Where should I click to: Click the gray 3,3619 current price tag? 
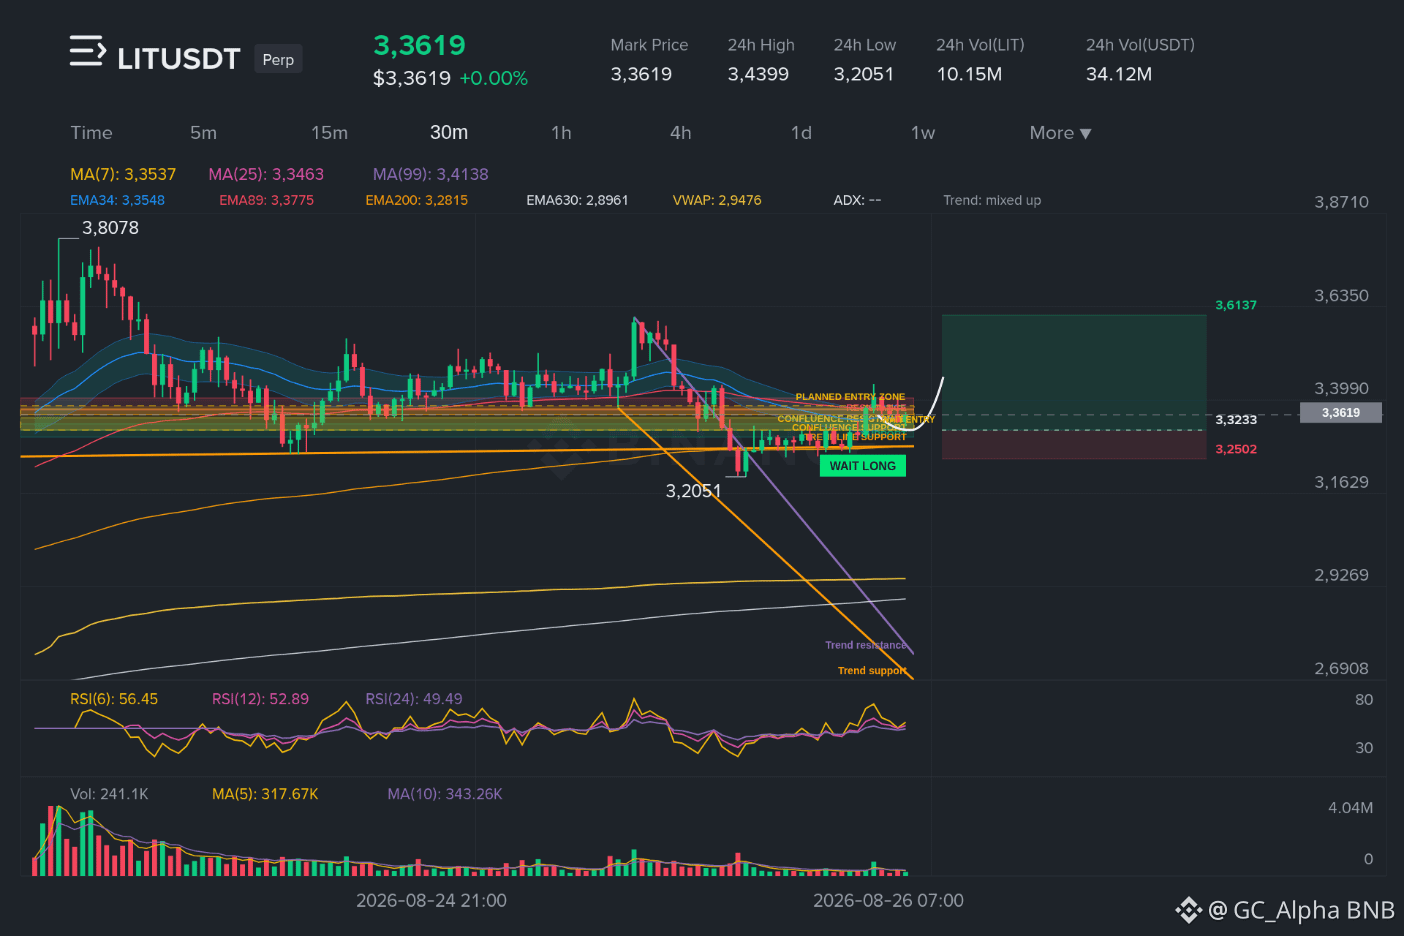[x=1341, y=412]
